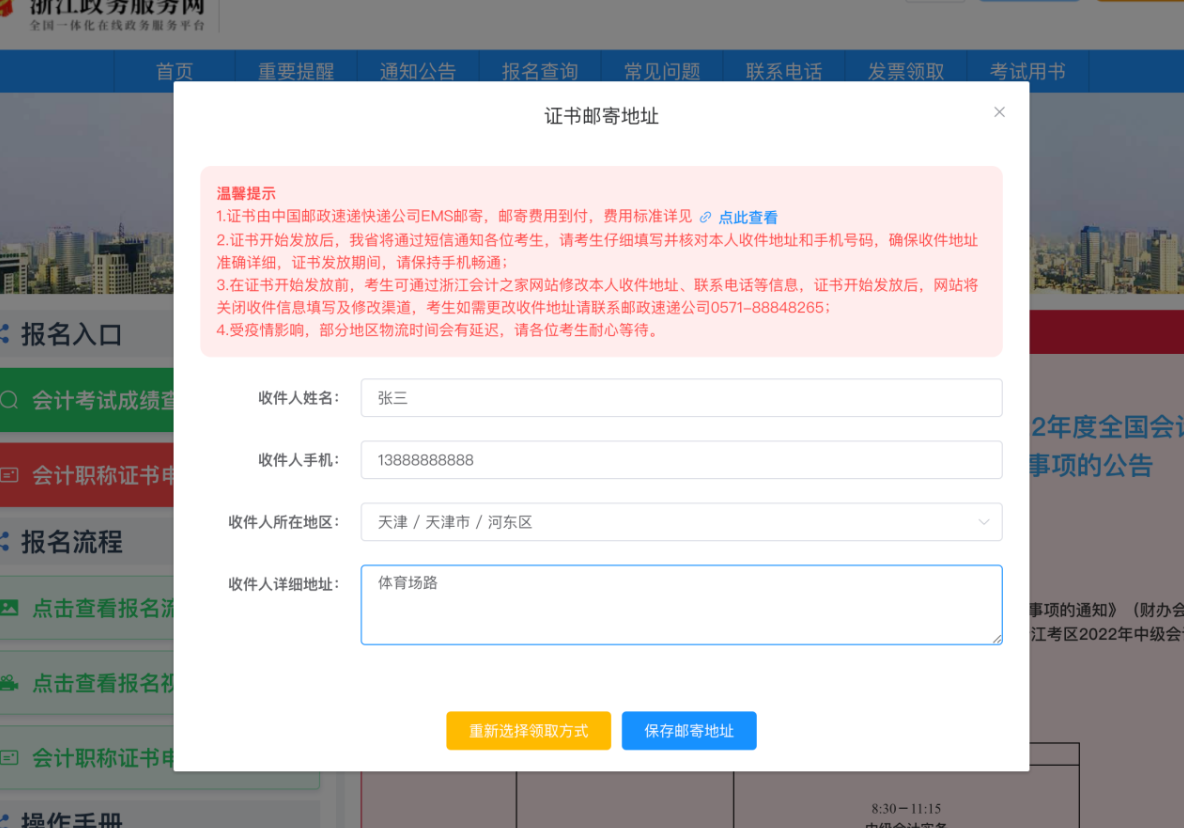Click the 重新选择领取方式 button
The width and height of the screenshot is (1184, 828).
(528, 731)
